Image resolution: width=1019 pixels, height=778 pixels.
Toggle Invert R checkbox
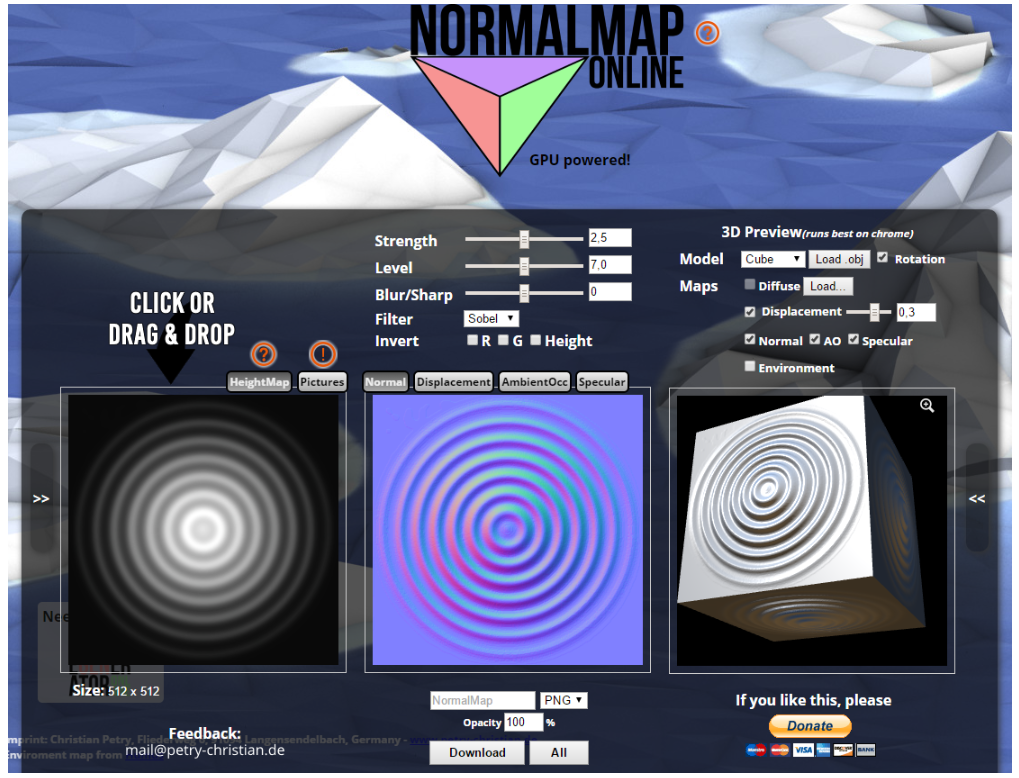(472, 340)
